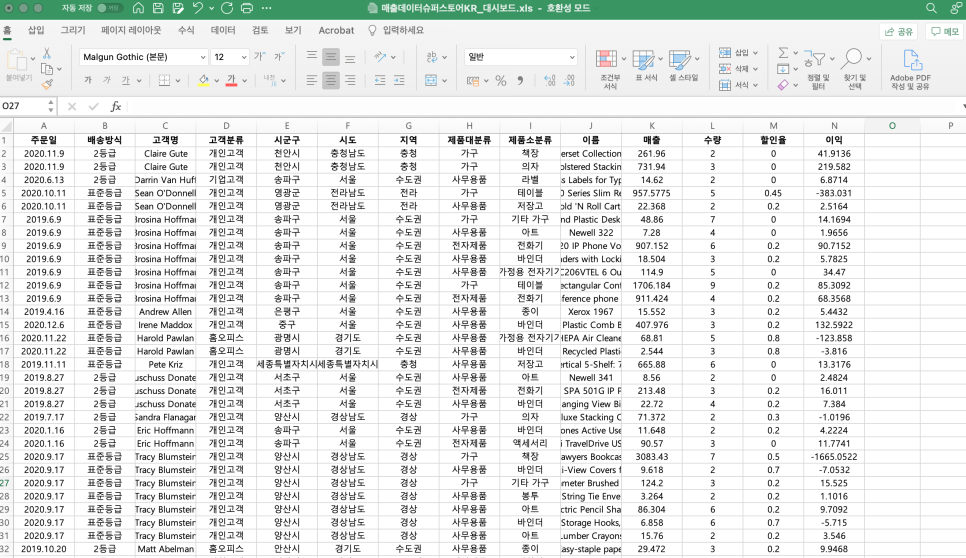Increase decimal places
The height and width of the screenshot is (558, 966).
pos(550,81)
